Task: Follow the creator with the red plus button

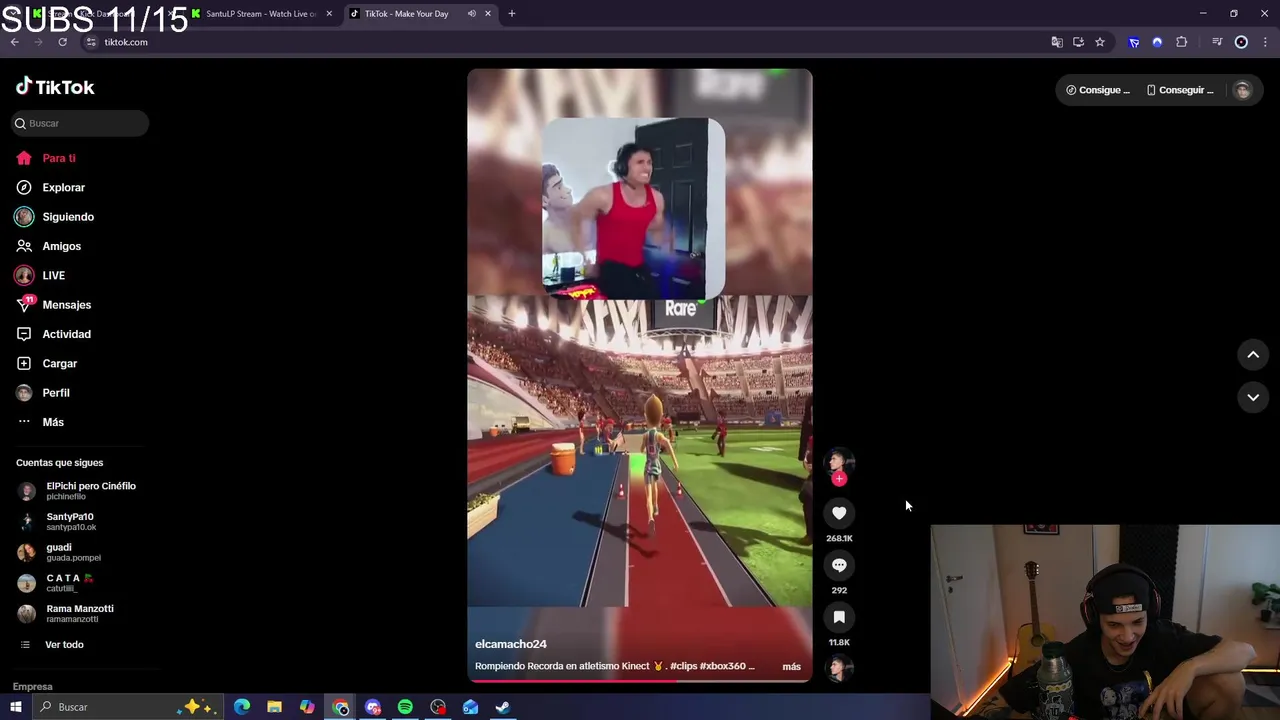Action: pyautogui.click(x=839, y=479)
